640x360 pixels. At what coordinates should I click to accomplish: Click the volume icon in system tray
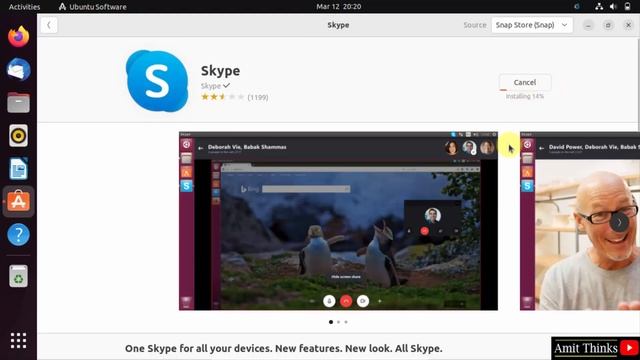[x=613, y=7]
